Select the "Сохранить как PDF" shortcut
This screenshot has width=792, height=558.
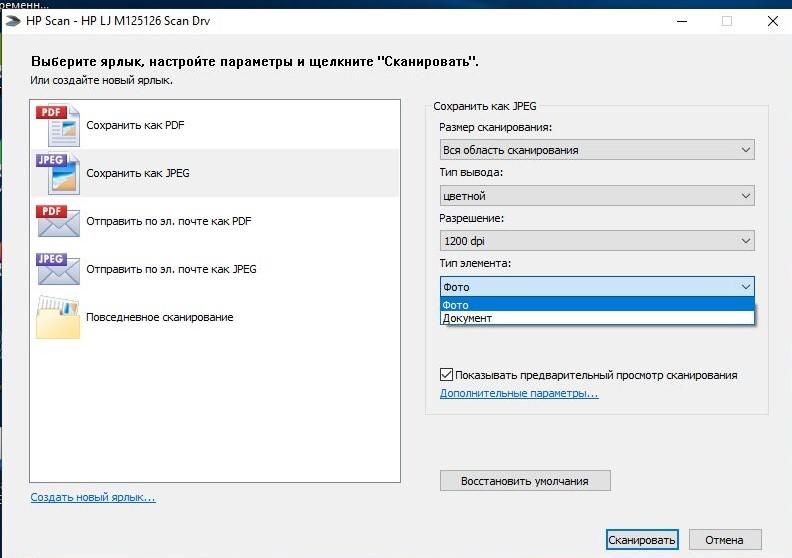[x=215, y=125]
